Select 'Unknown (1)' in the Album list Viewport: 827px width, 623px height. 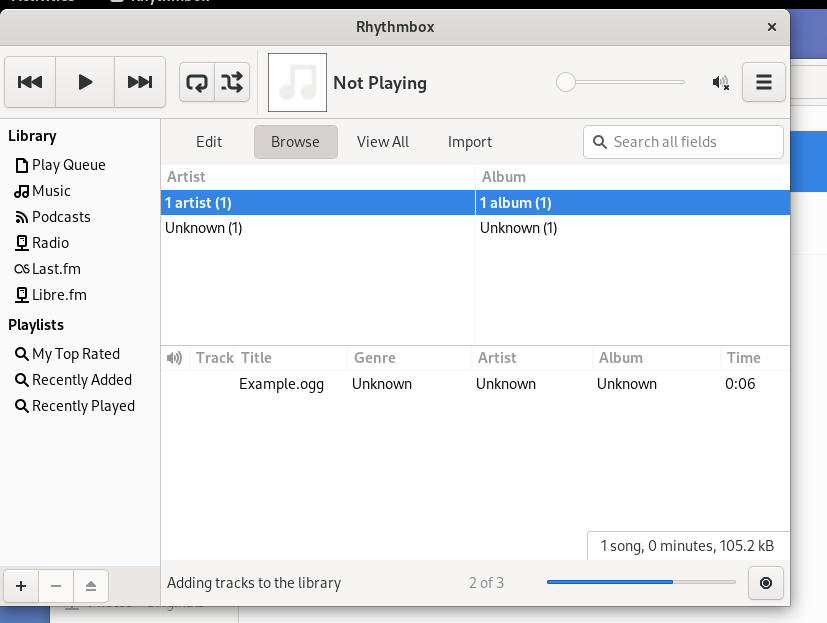(633, 228)
